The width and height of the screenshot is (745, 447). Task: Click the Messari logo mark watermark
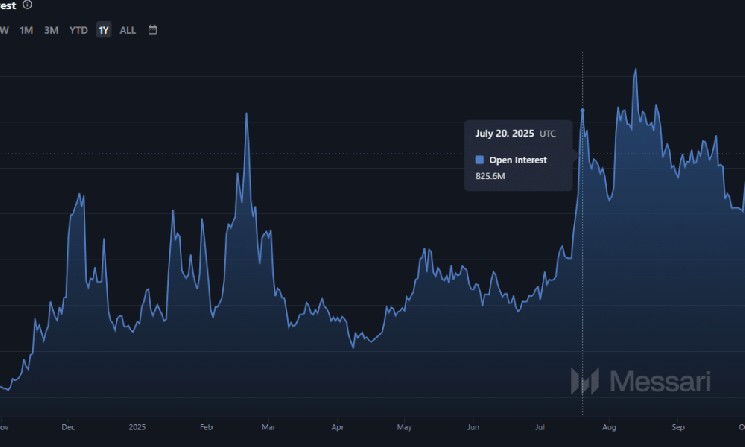coord(584,381)
